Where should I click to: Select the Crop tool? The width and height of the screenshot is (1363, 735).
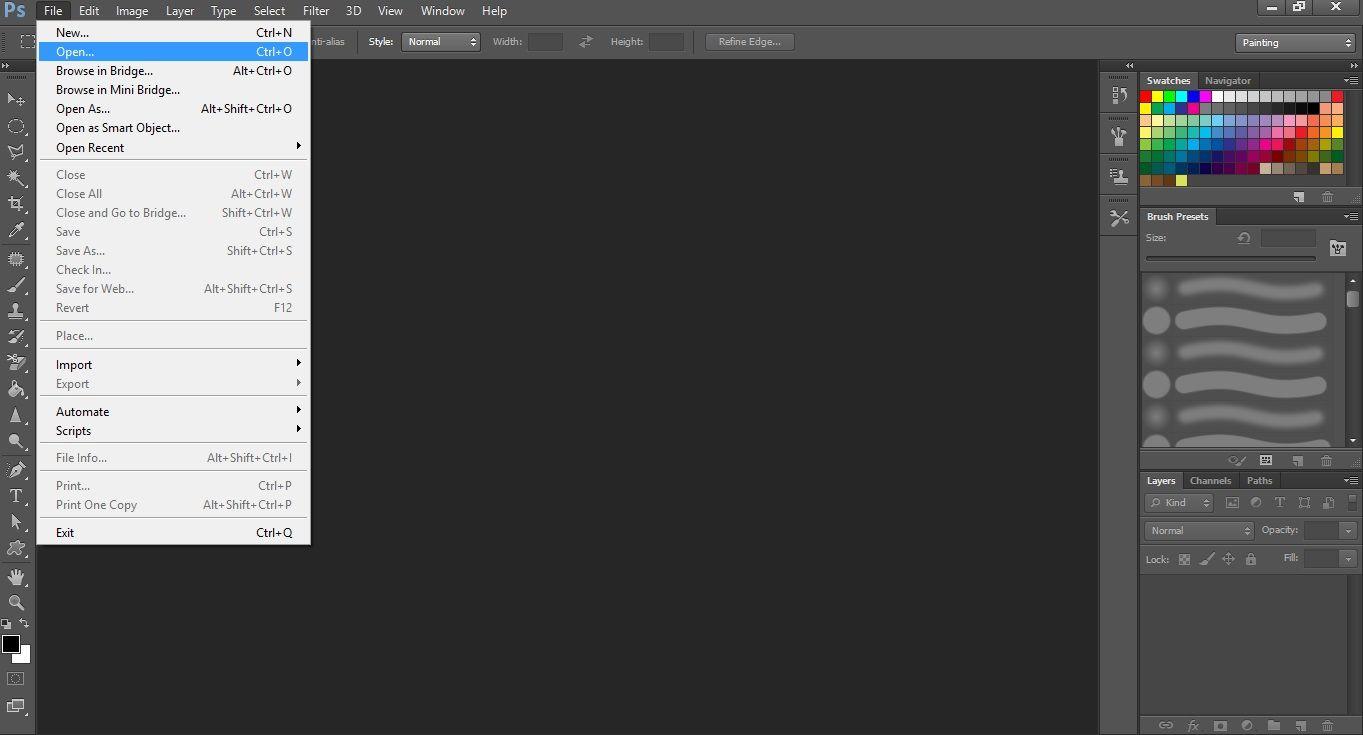coord(16,204)
